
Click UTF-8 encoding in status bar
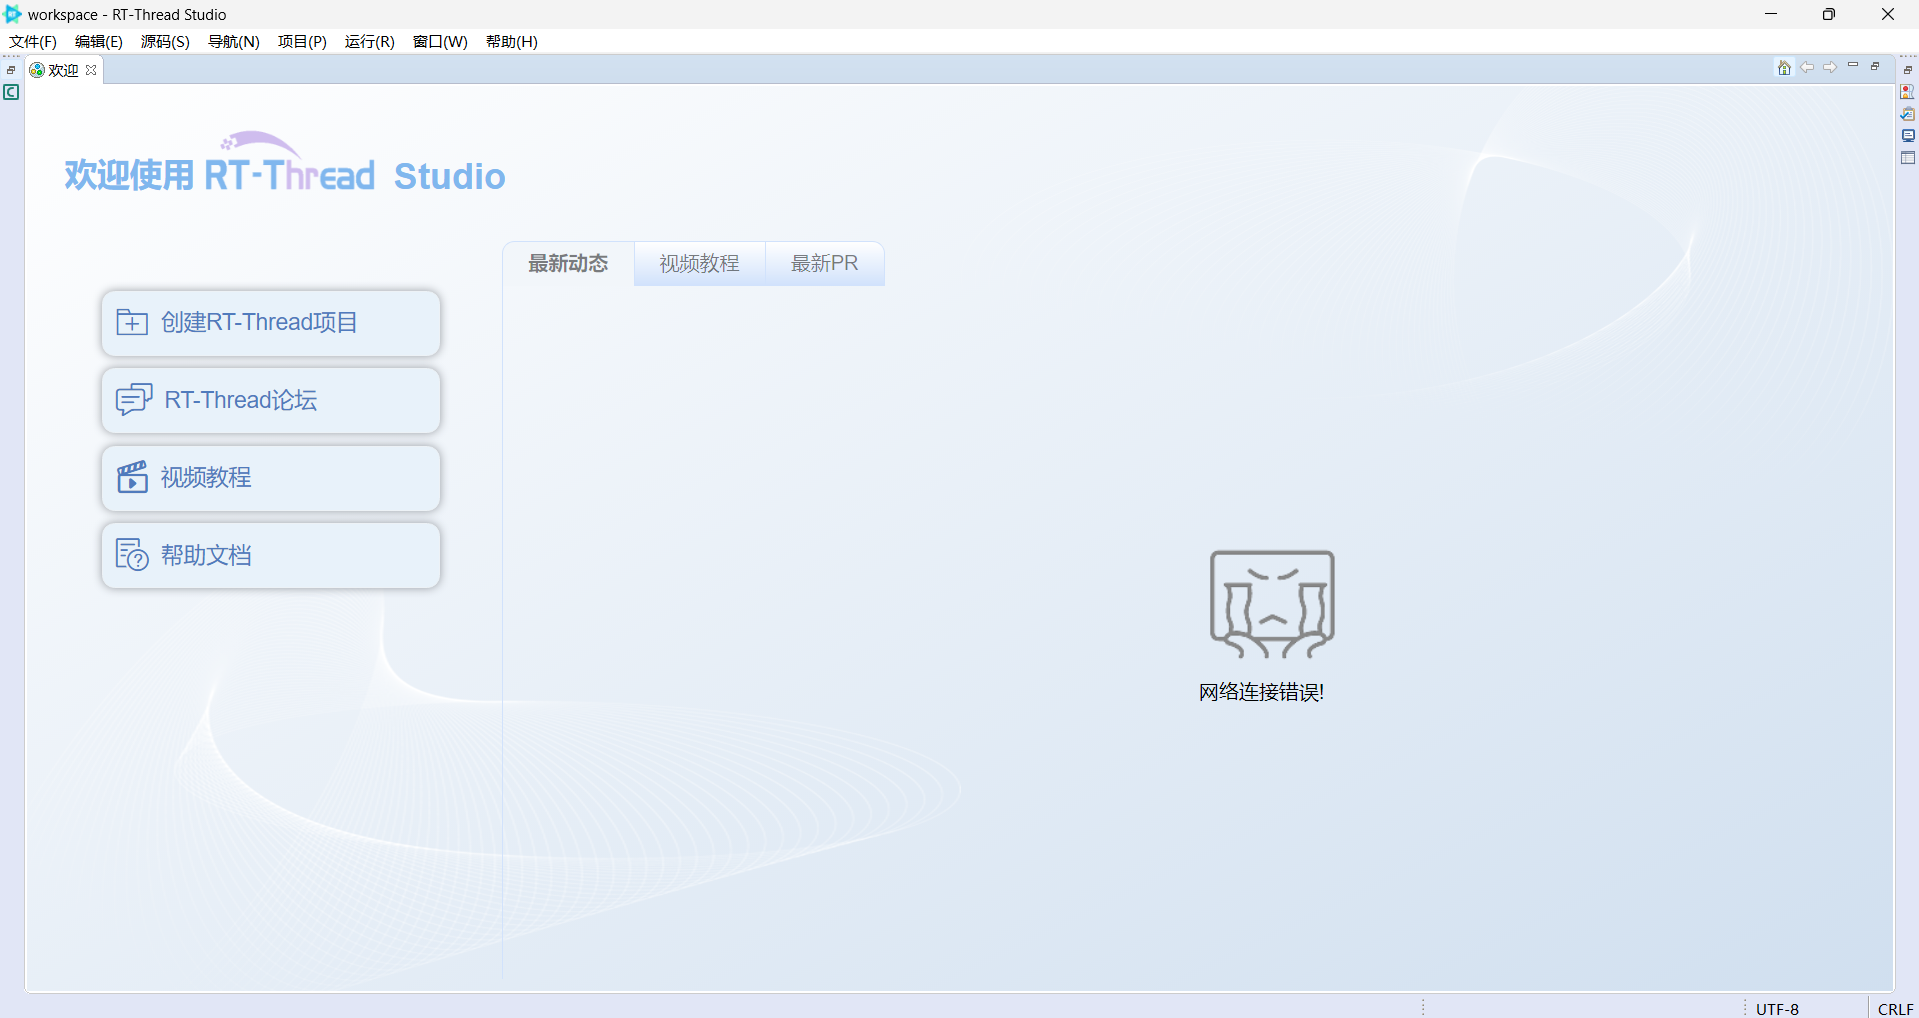1777,1009
